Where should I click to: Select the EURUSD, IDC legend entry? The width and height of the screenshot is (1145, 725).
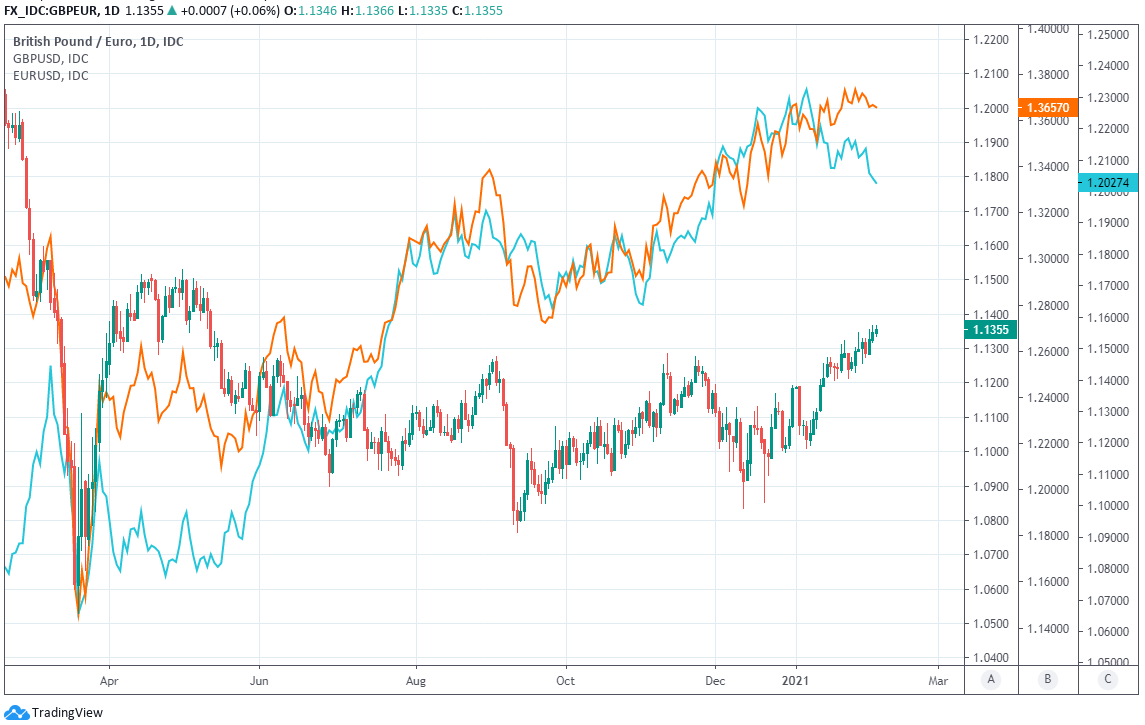(x=50, y=76)
